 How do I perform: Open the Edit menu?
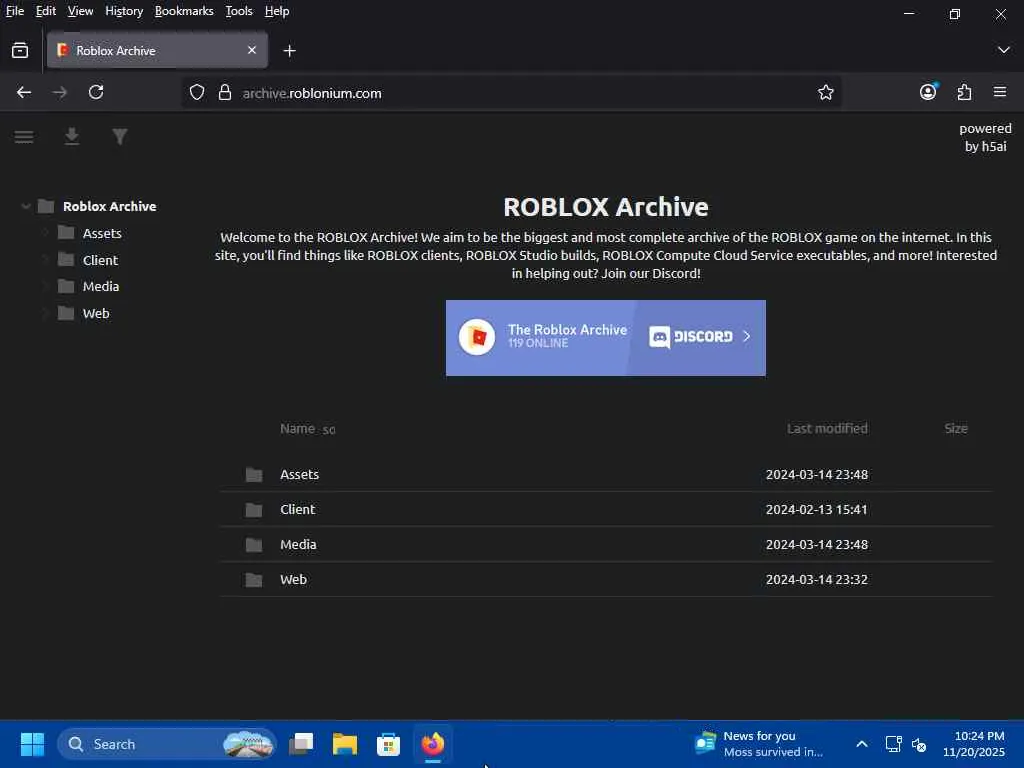46,11
